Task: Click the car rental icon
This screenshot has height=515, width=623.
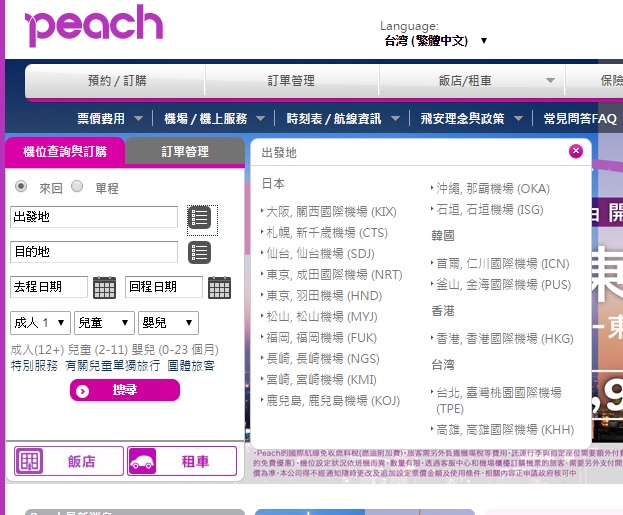Action: (142, 461)
